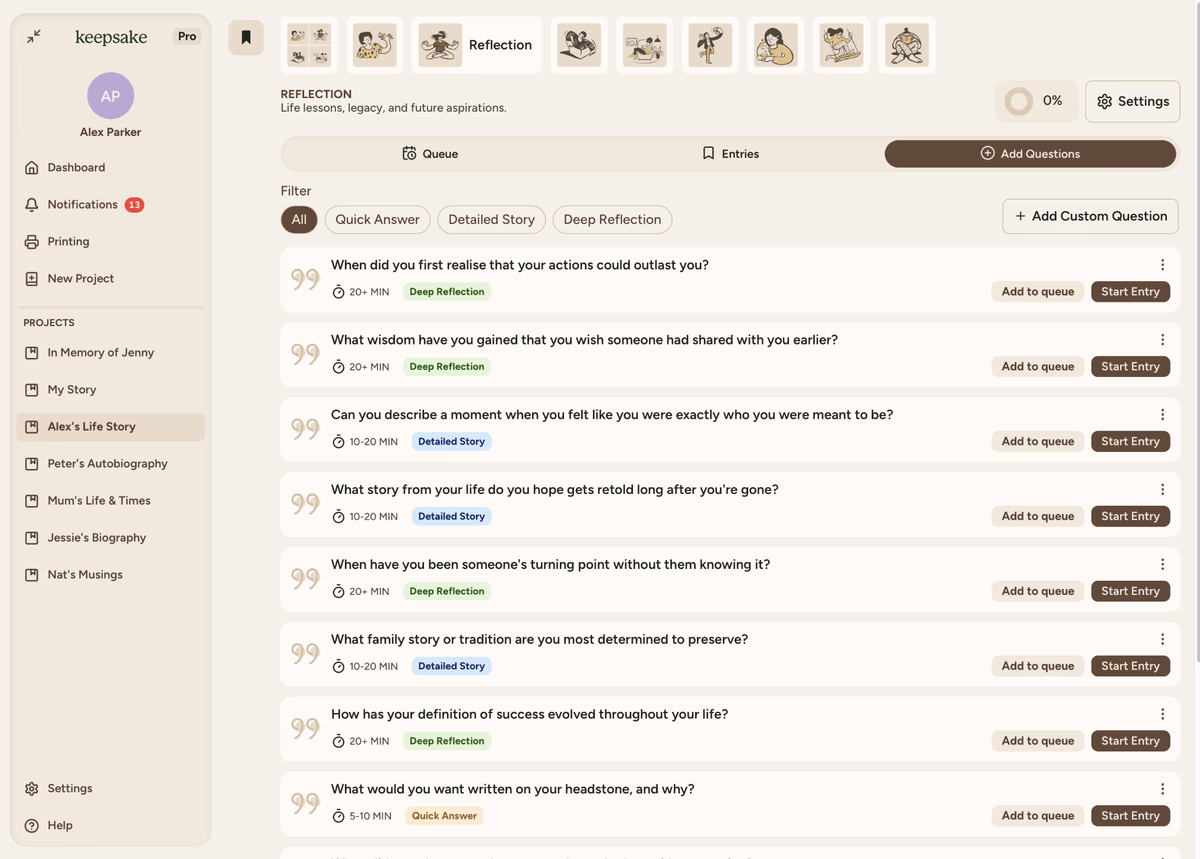Open three-dot menu for the headstone question

(1162, 789)
